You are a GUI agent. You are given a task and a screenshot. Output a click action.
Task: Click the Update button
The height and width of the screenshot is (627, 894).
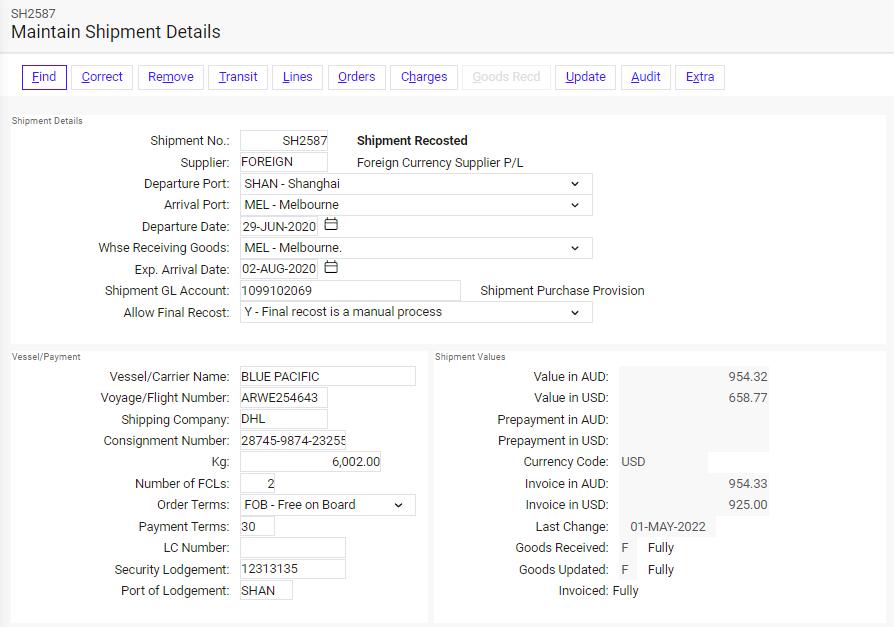pos(585,76)
